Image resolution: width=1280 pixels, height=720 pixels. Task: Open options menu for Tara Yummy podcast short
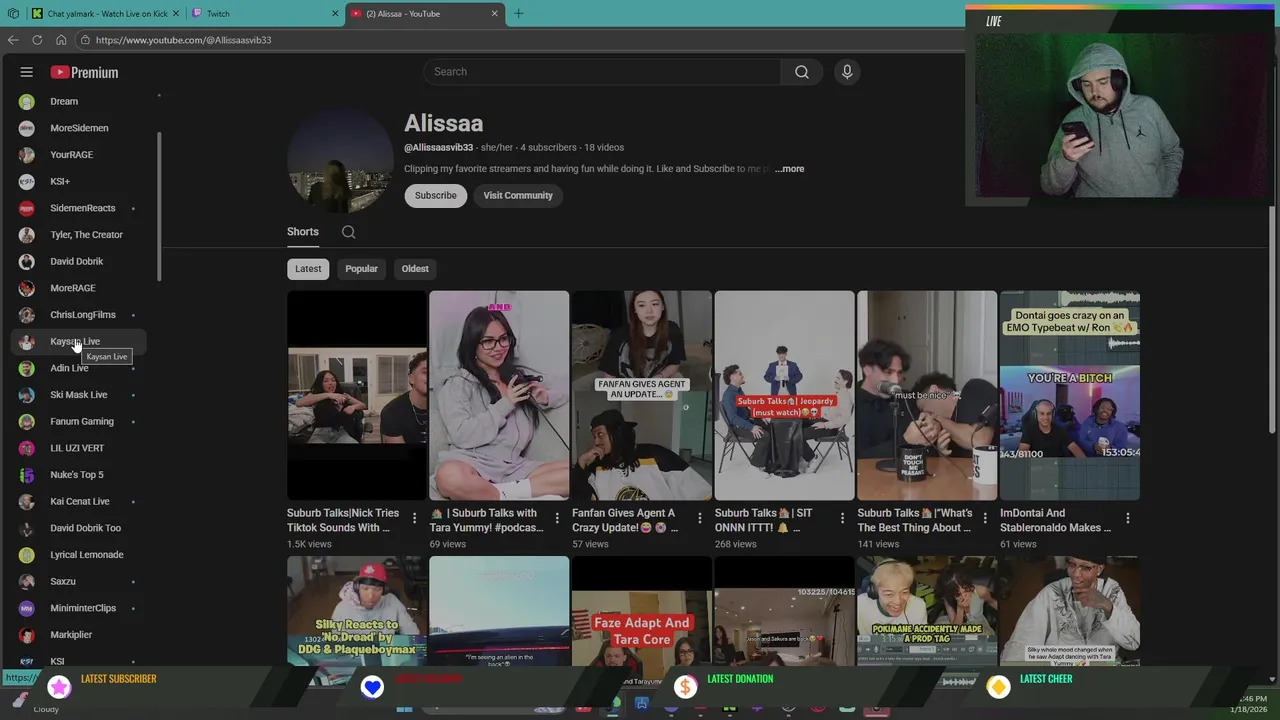(x=557, y=518)
